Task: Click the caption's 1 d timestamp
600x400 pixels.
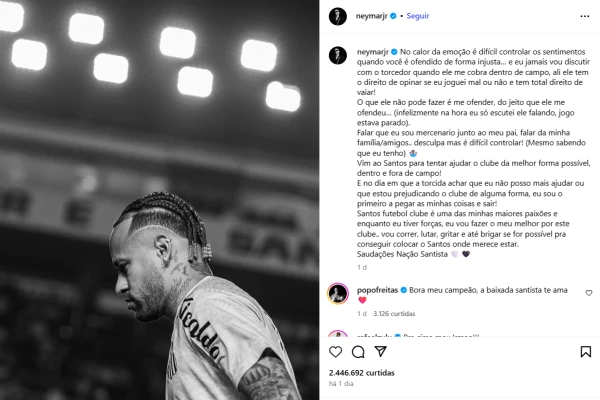Action: coord(362,267)
